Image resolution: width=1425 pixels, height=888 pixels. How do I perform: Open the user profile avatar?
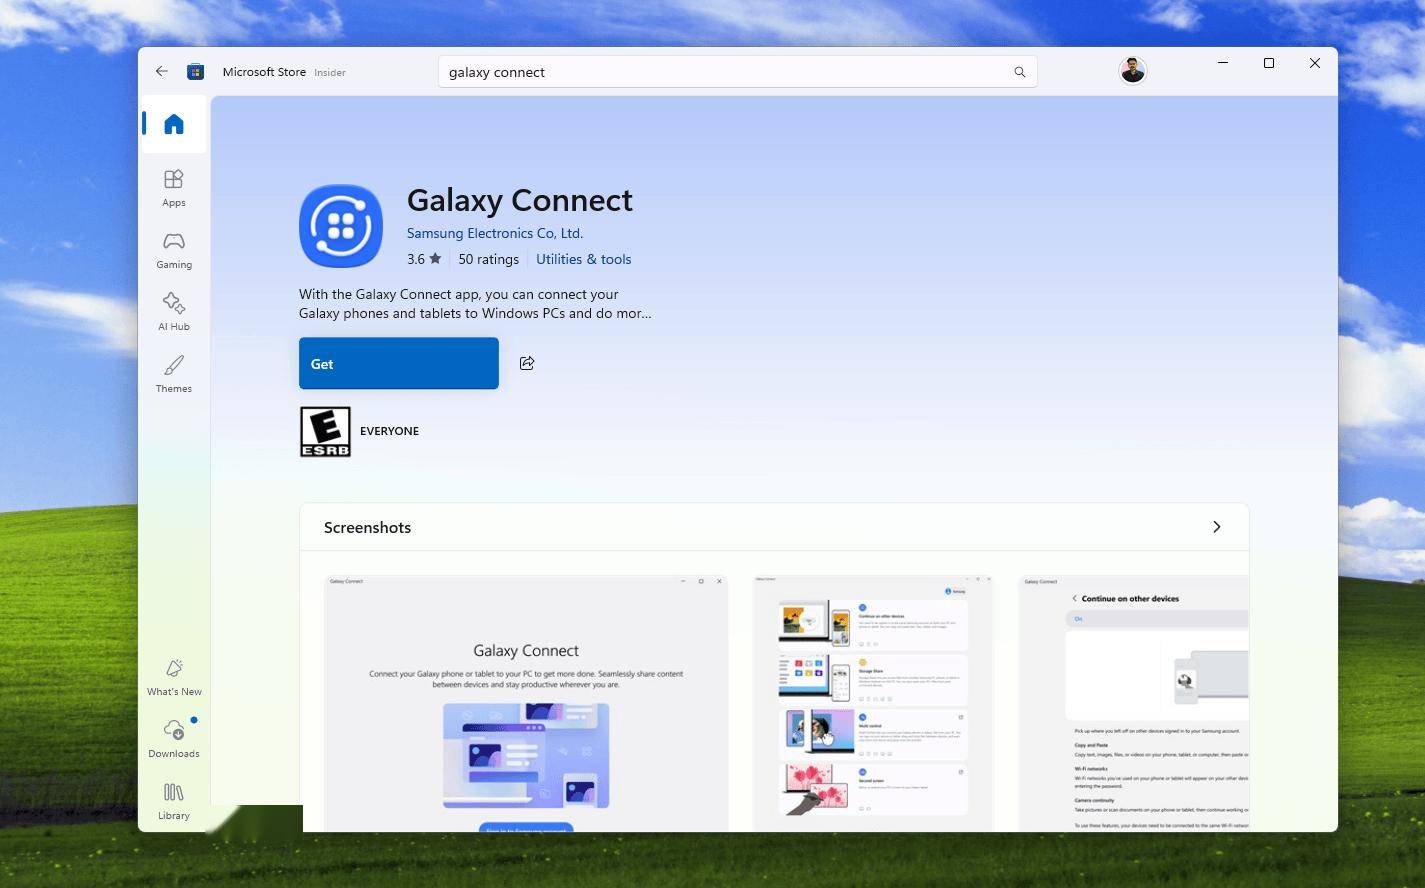pyautogui.click(x=1132, y=71)
